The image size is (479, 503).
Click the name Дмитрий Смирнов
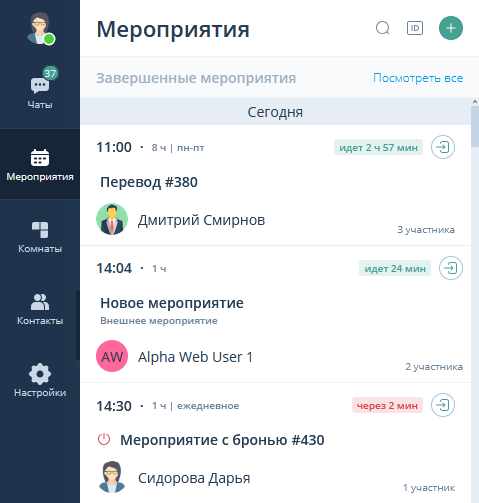pos(202,220)
